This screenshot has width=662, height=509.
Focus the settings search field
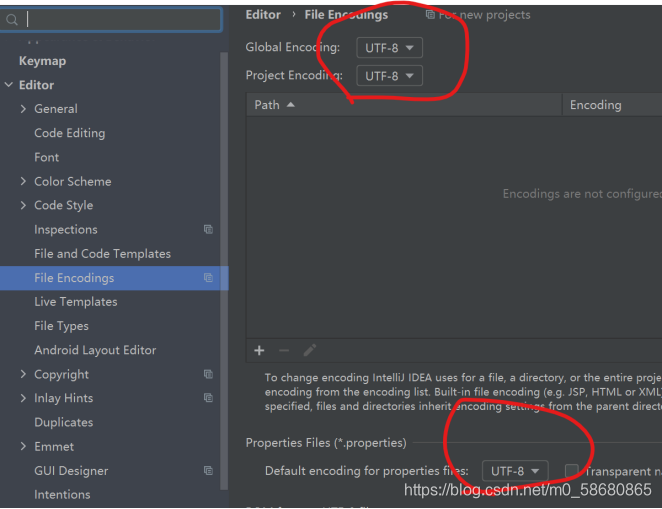pos(111,19)
